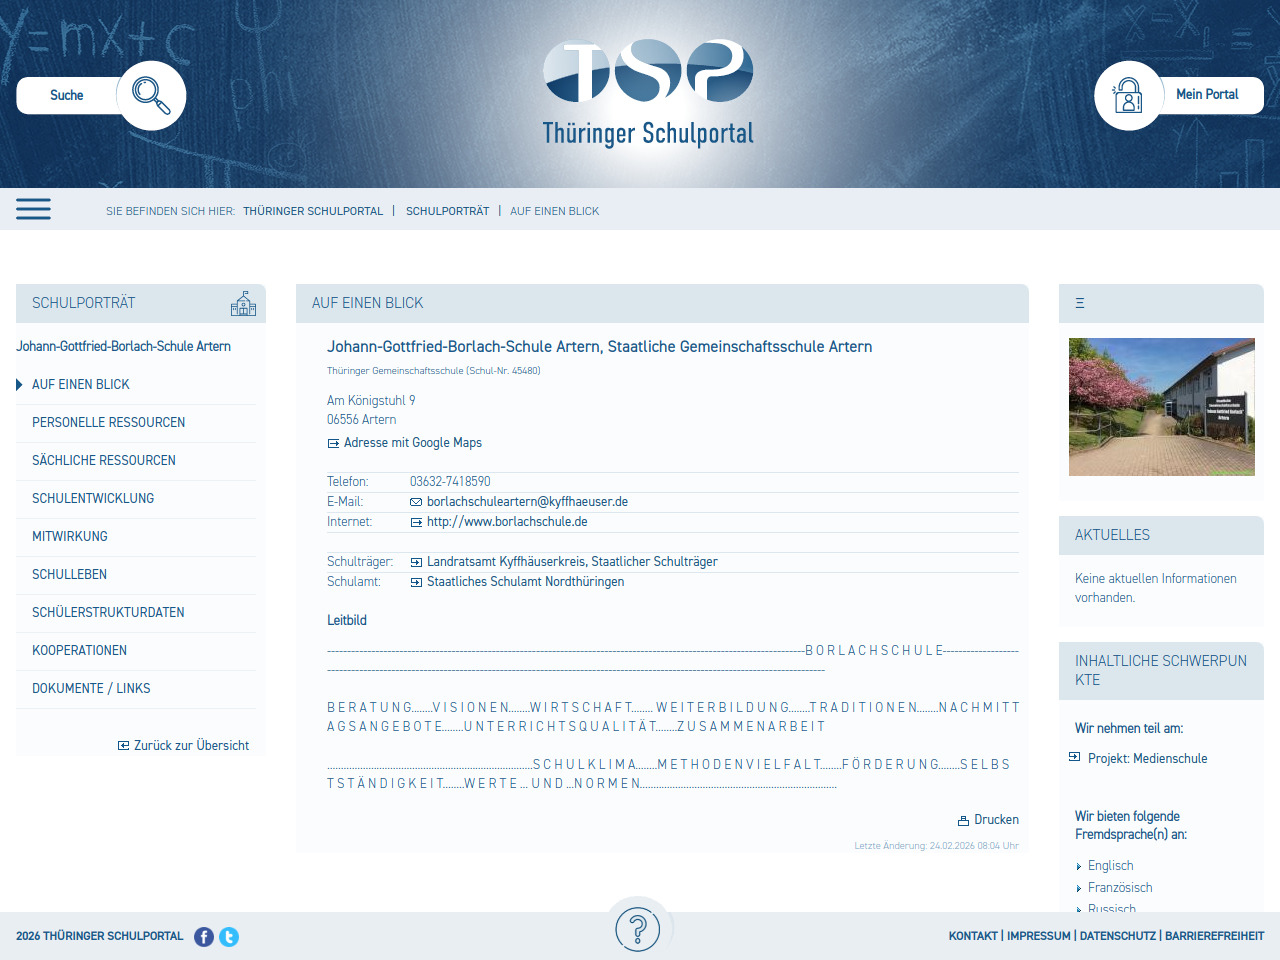Select Personelle Ressourcen menu item

click(108, 423)
